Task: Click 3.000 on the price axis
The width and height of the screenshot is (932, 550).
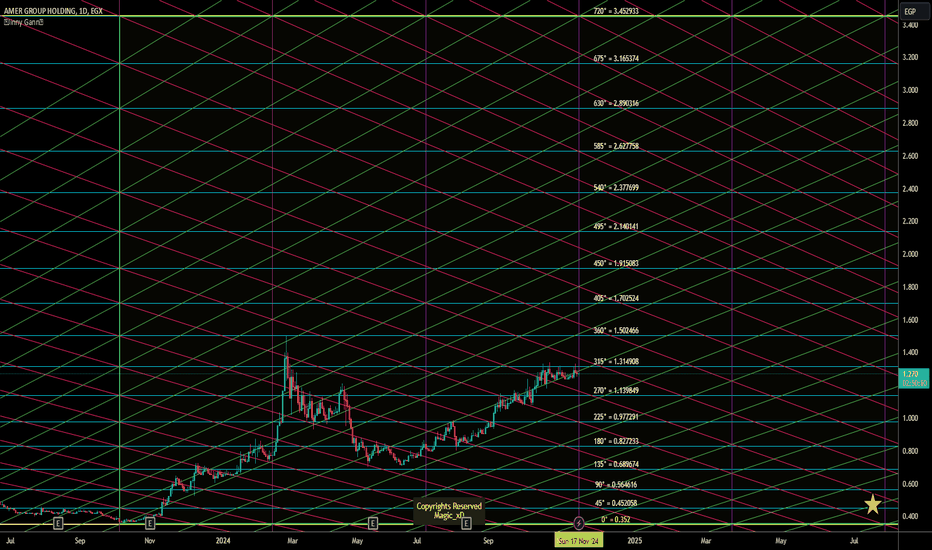Action: pyautogui.click(x=910, y=90)
